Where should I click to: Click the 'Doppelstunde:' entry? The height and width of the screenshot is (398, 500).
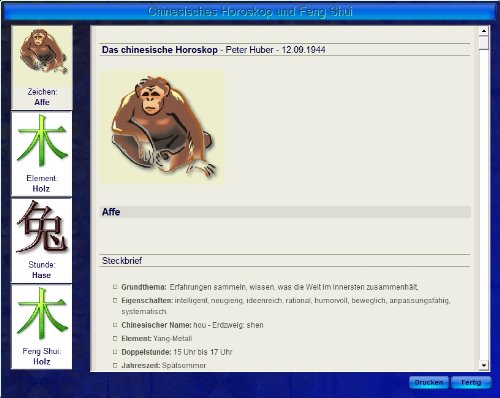coord(173,352)
